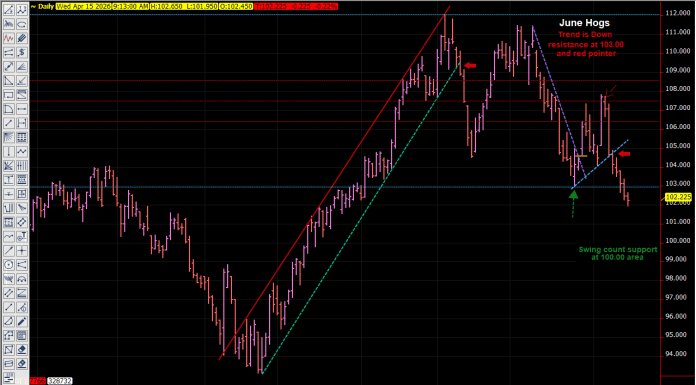This screenshot has height=385, width=696.
Task: Select the pencil freehand drawing tool
Action: [22, 322]
